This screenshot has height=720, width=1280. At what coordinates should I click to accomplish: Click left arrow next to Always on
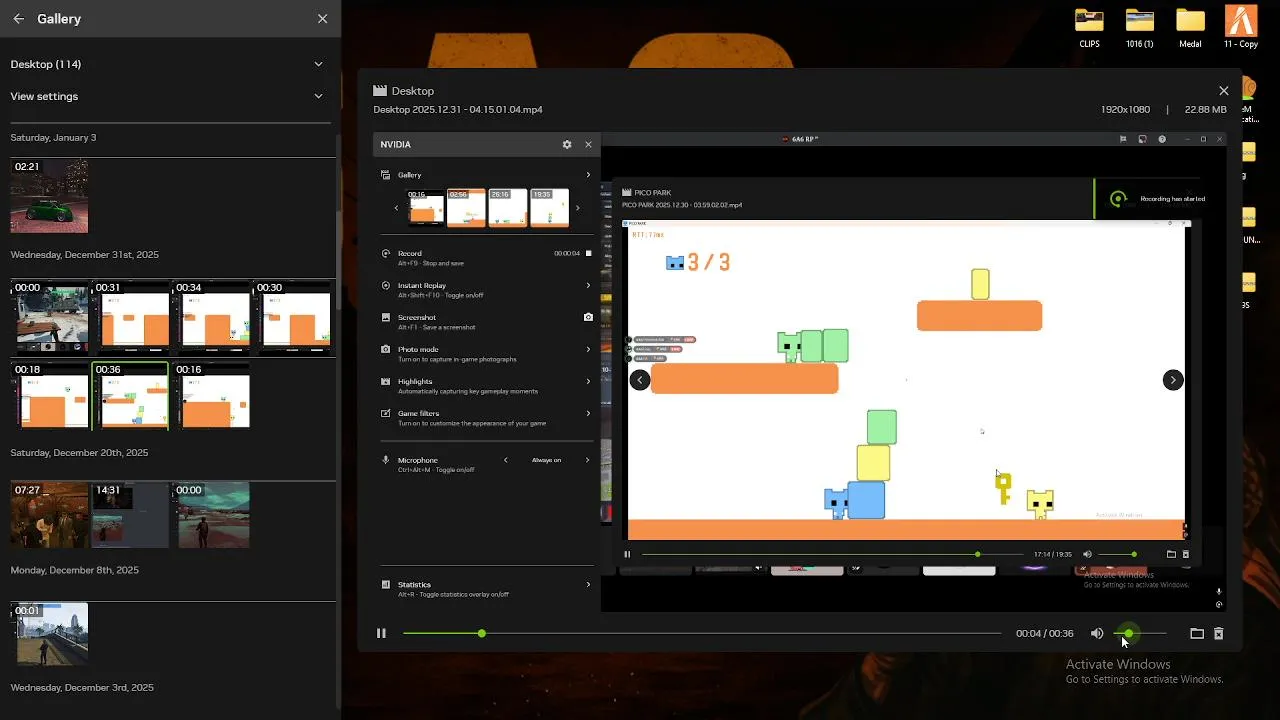click(x=506, y=460)
